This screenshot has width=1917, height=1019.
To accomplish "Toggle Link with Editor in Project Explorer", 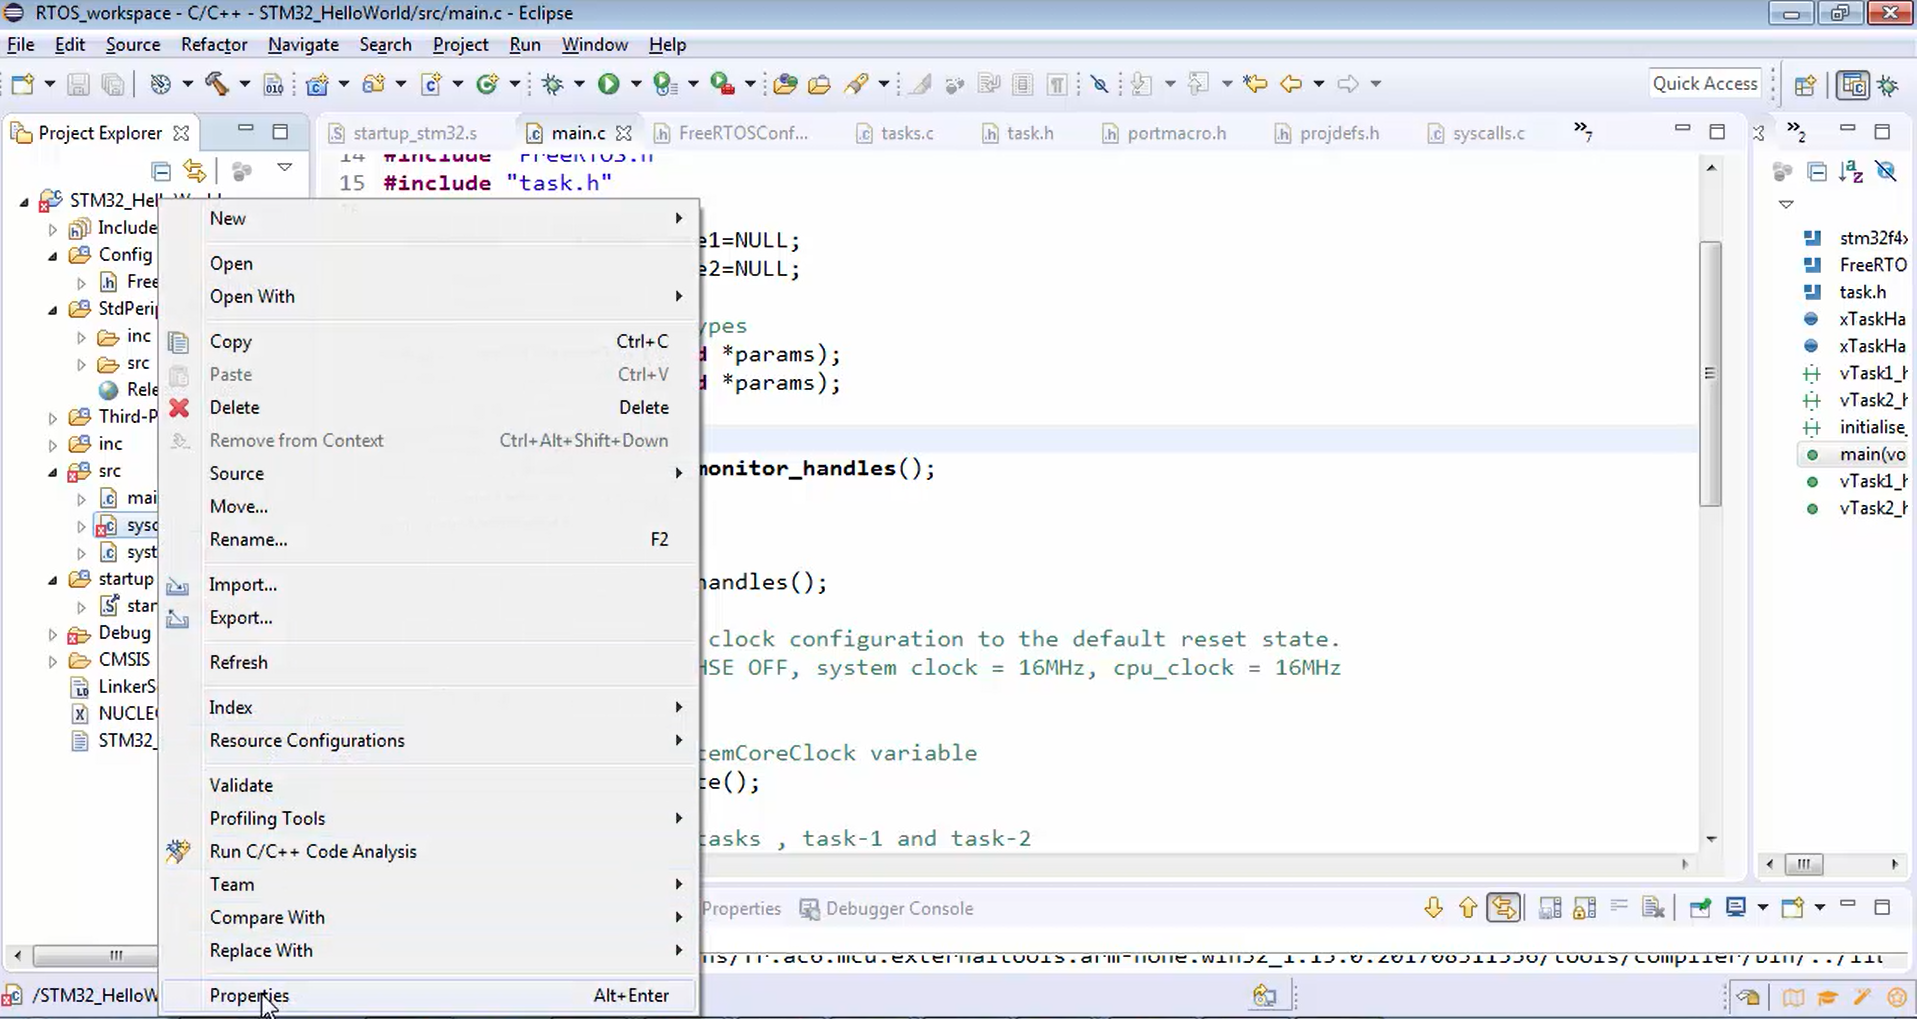I will [195, 171].
